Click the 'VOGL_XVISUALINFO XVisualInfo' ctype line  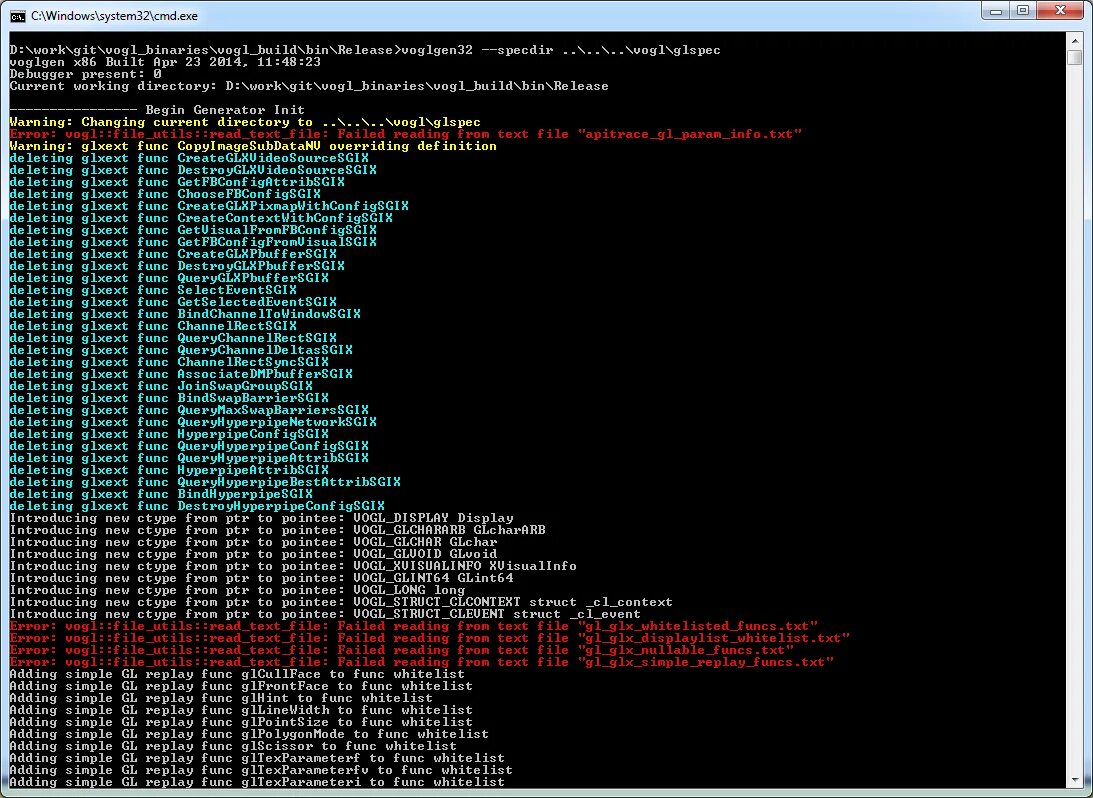tap(293, 566)
